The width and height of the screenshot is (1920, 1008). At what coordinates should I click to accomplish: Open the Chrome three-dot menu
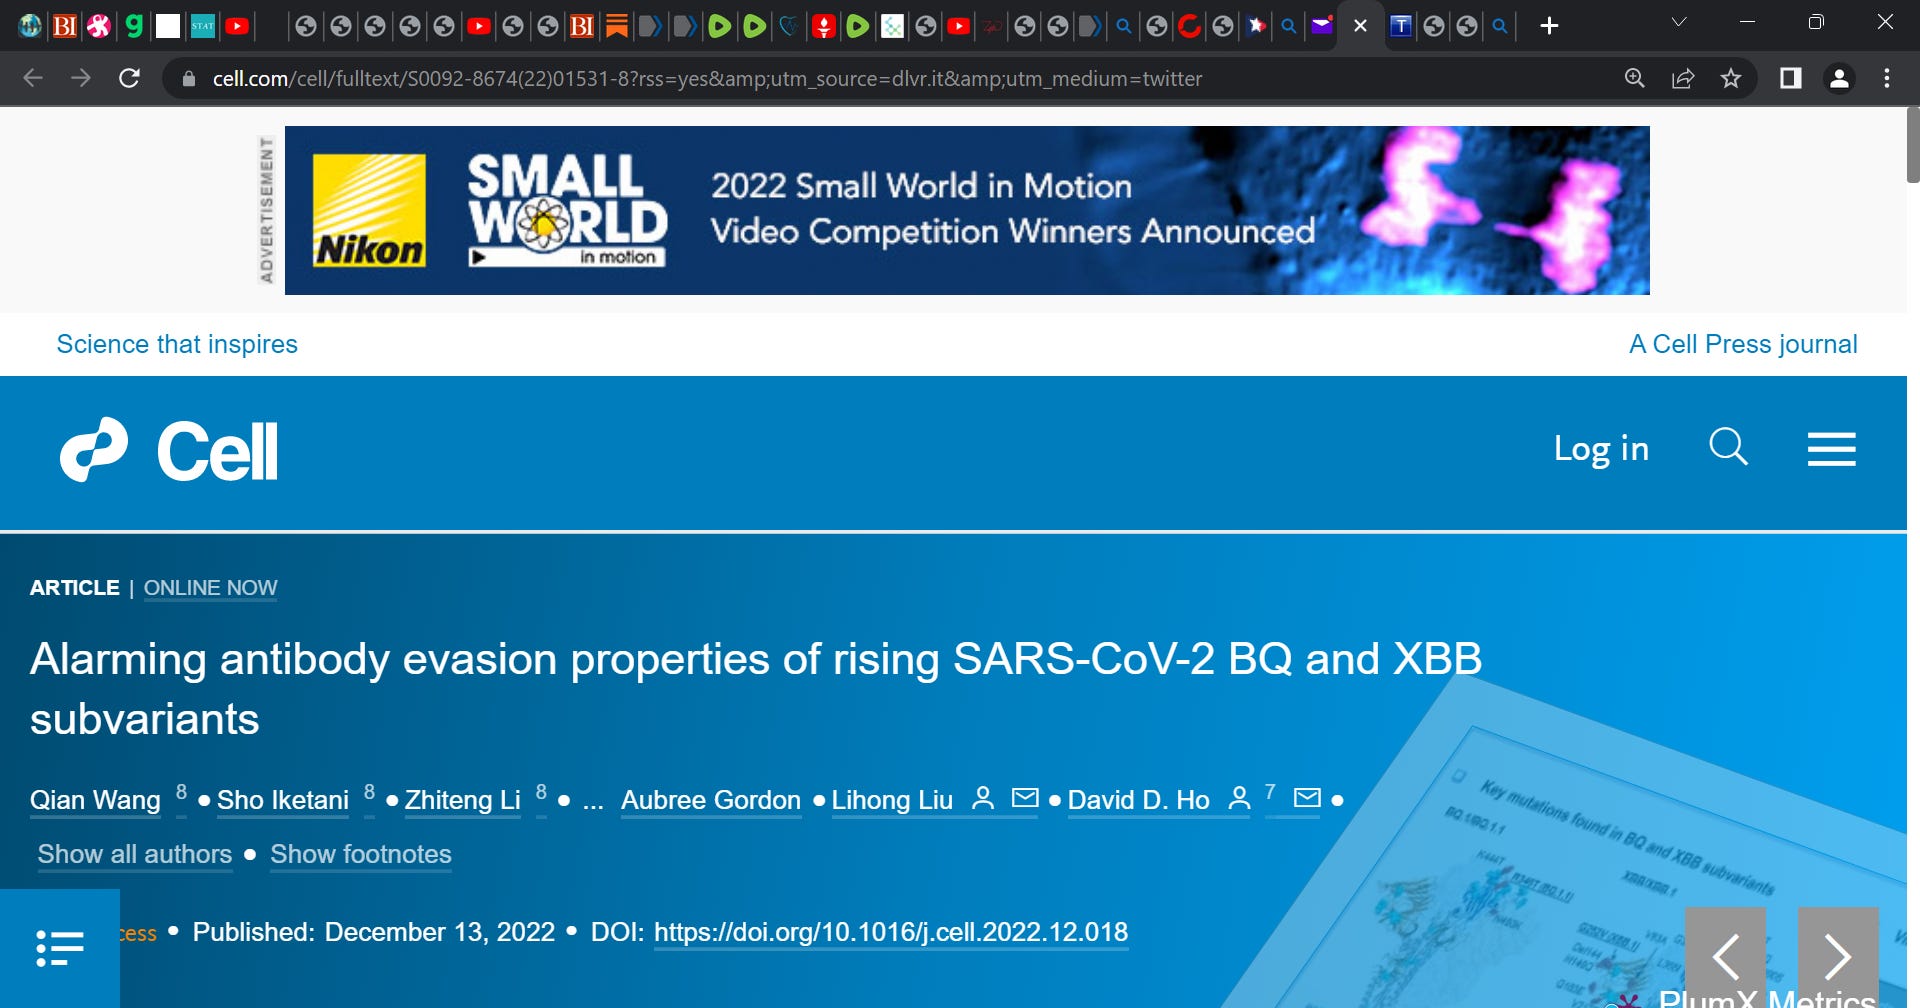point(1886,78)
